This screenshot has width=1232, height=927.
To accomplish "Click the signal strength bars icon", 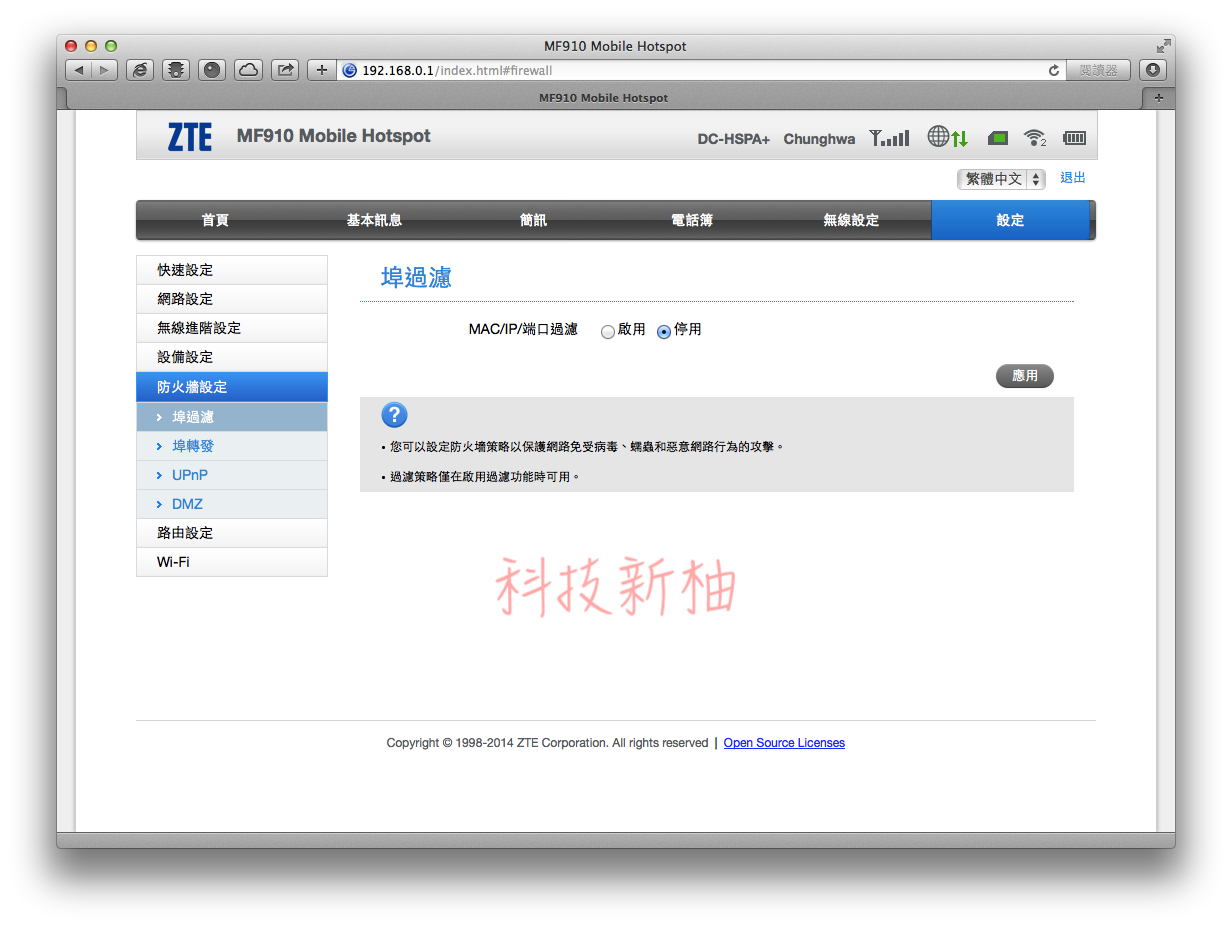I will click(889, 138).
